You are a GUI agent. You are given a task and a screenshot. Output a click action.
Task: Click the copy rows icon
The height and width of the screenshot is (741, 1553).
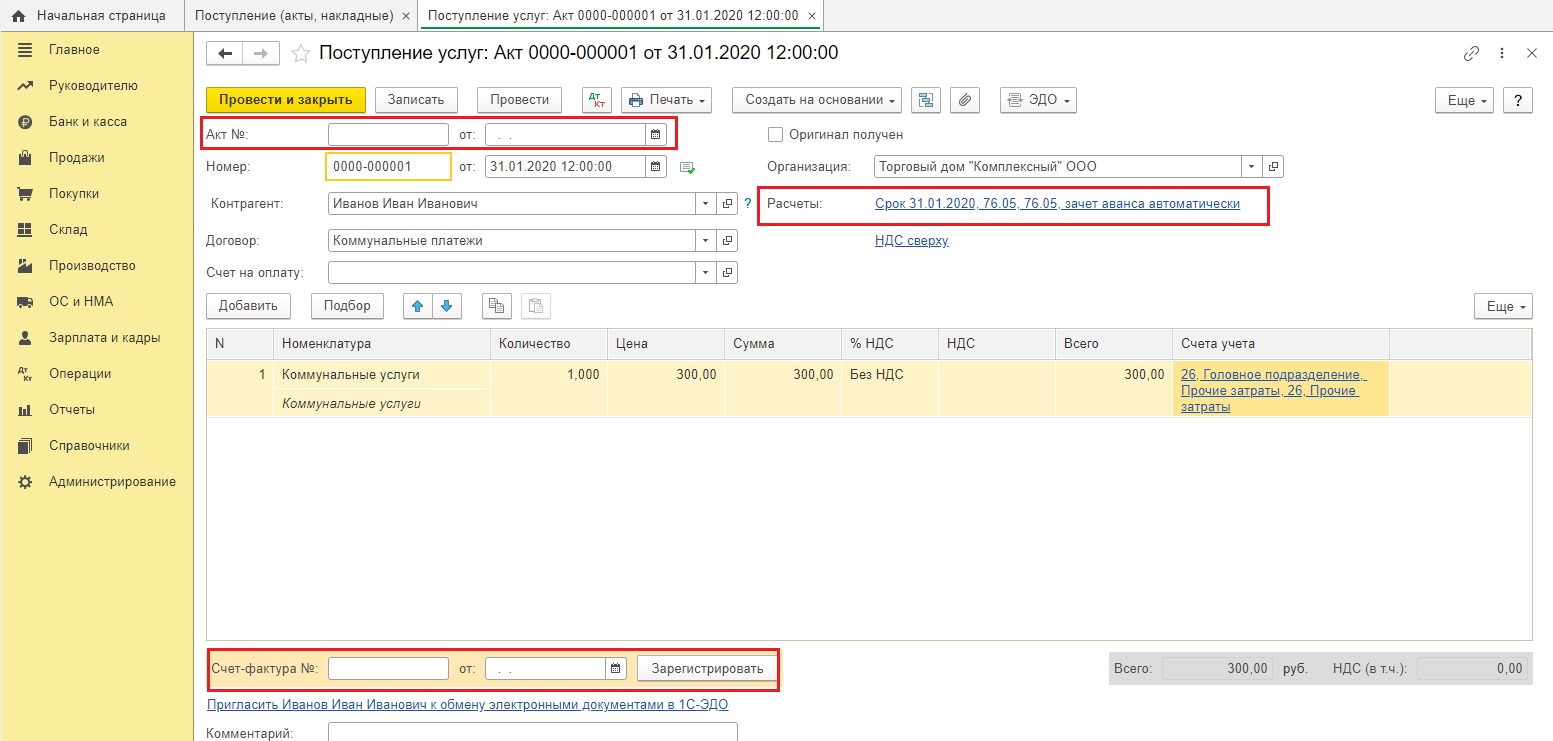(x=497, y=306)
